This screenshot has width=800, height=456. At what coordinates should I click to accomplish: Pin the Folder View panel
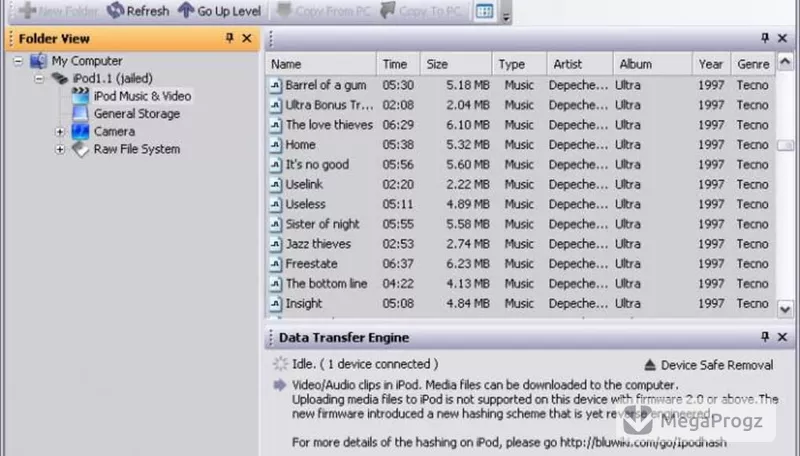230,38
